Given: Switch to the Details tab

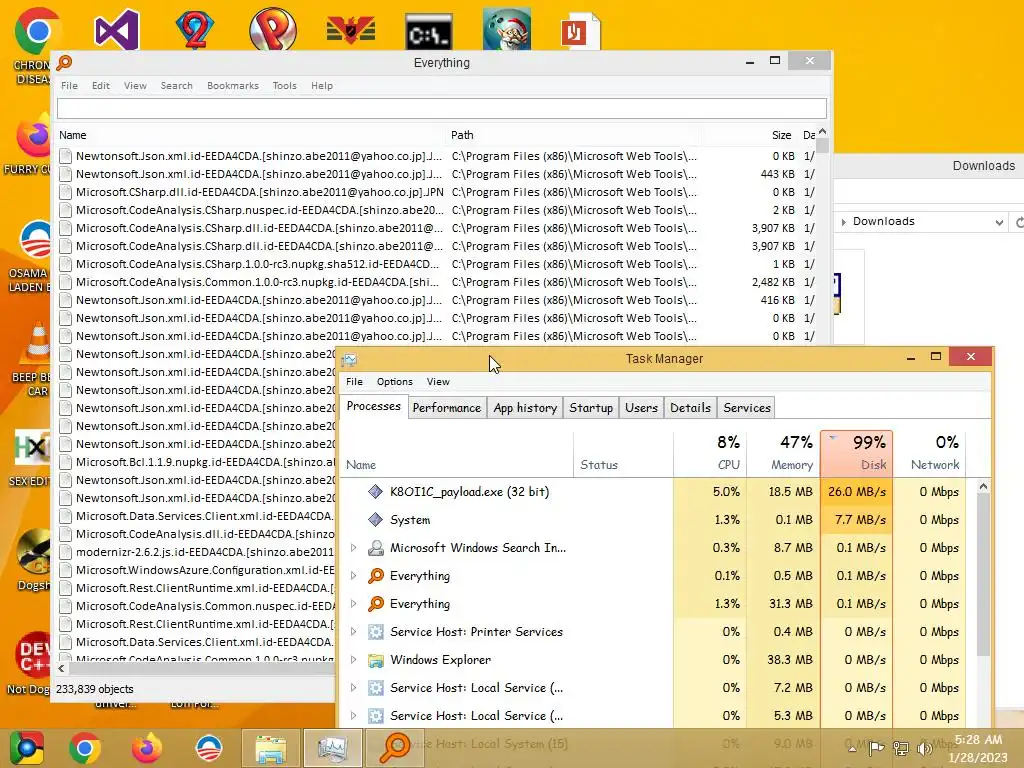Looking at the screenshot, I should click(690, 408).
